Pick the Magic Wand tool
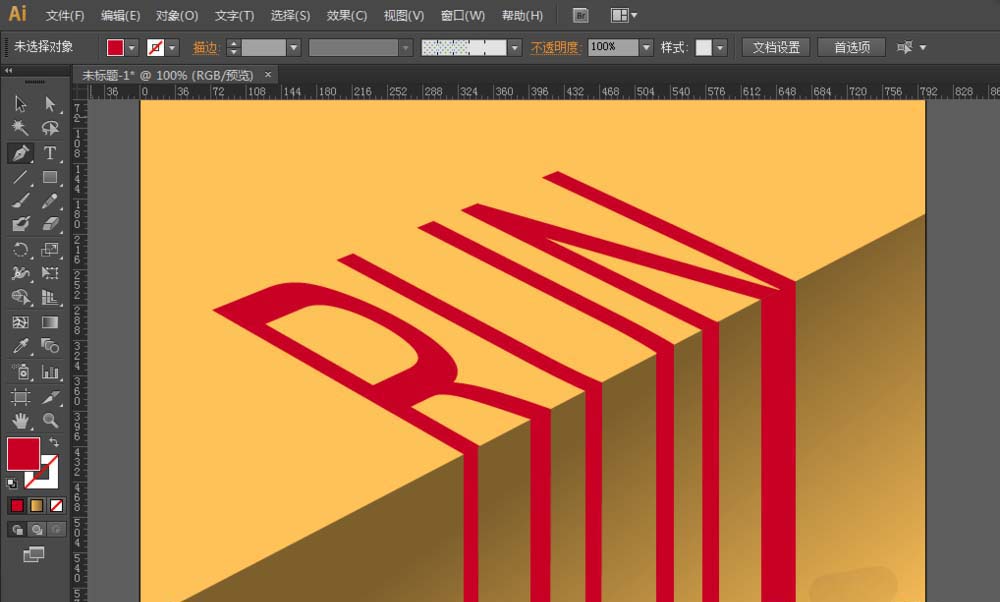Viewport: 1000px width, 602px height. (20, 128)
